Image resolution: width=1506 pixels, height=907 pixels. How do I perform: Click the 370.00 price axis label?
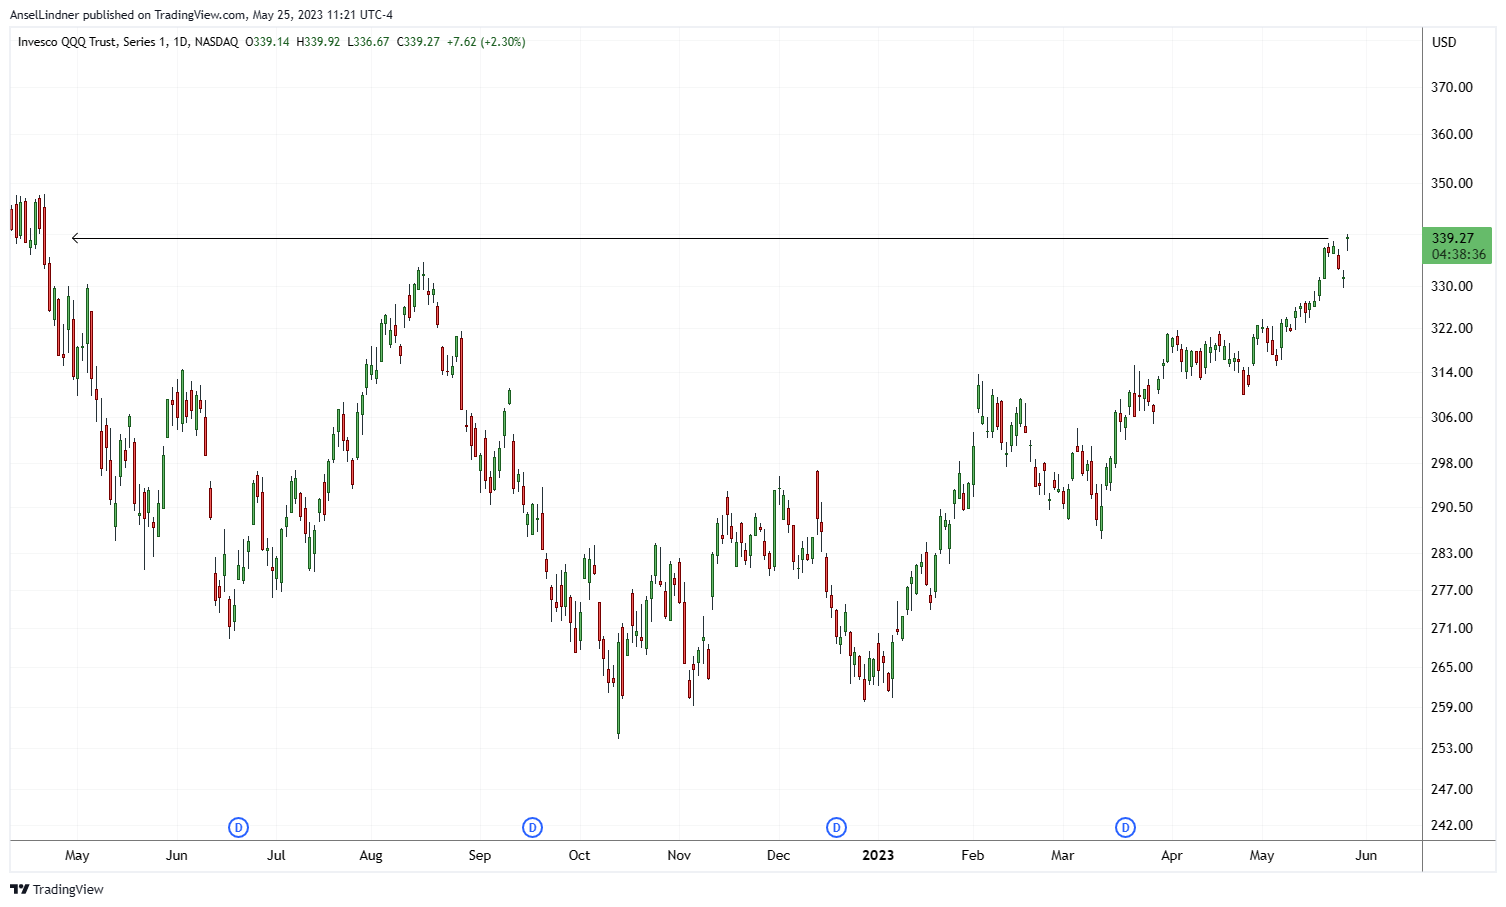[1452, 87]
